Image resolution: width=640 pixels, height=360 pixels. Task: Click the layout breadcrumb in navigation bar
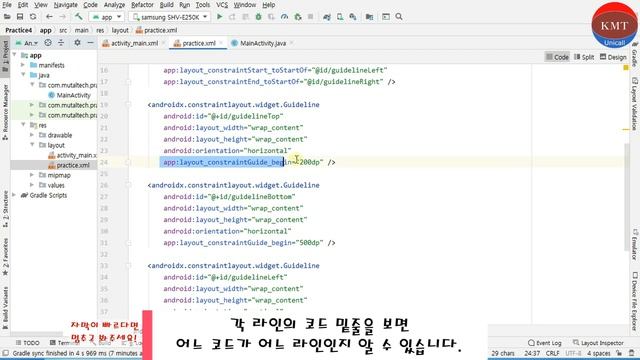[x=120, y=30]
